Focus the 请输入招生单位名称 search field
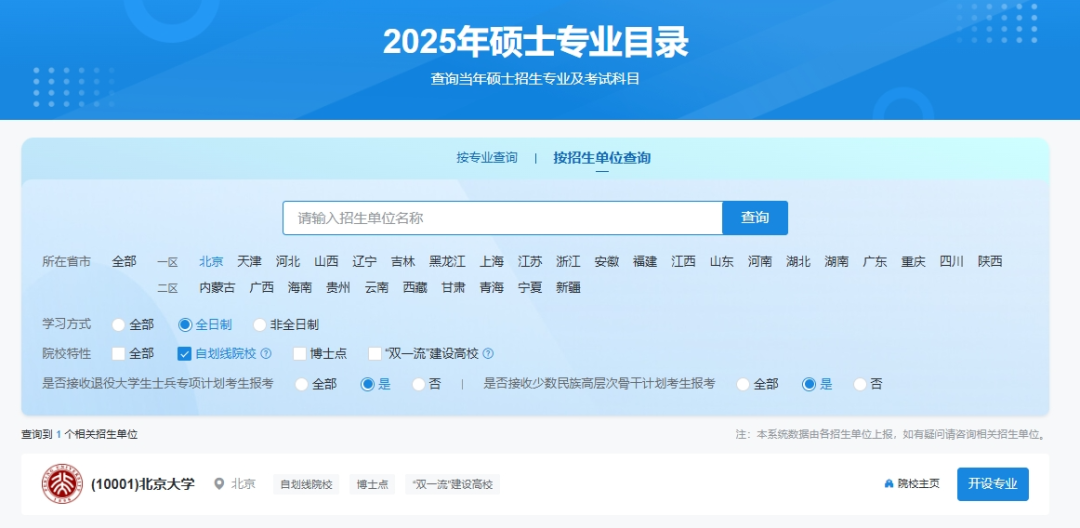This screenshot has height=528, width=1080. [x=502, y=218]
